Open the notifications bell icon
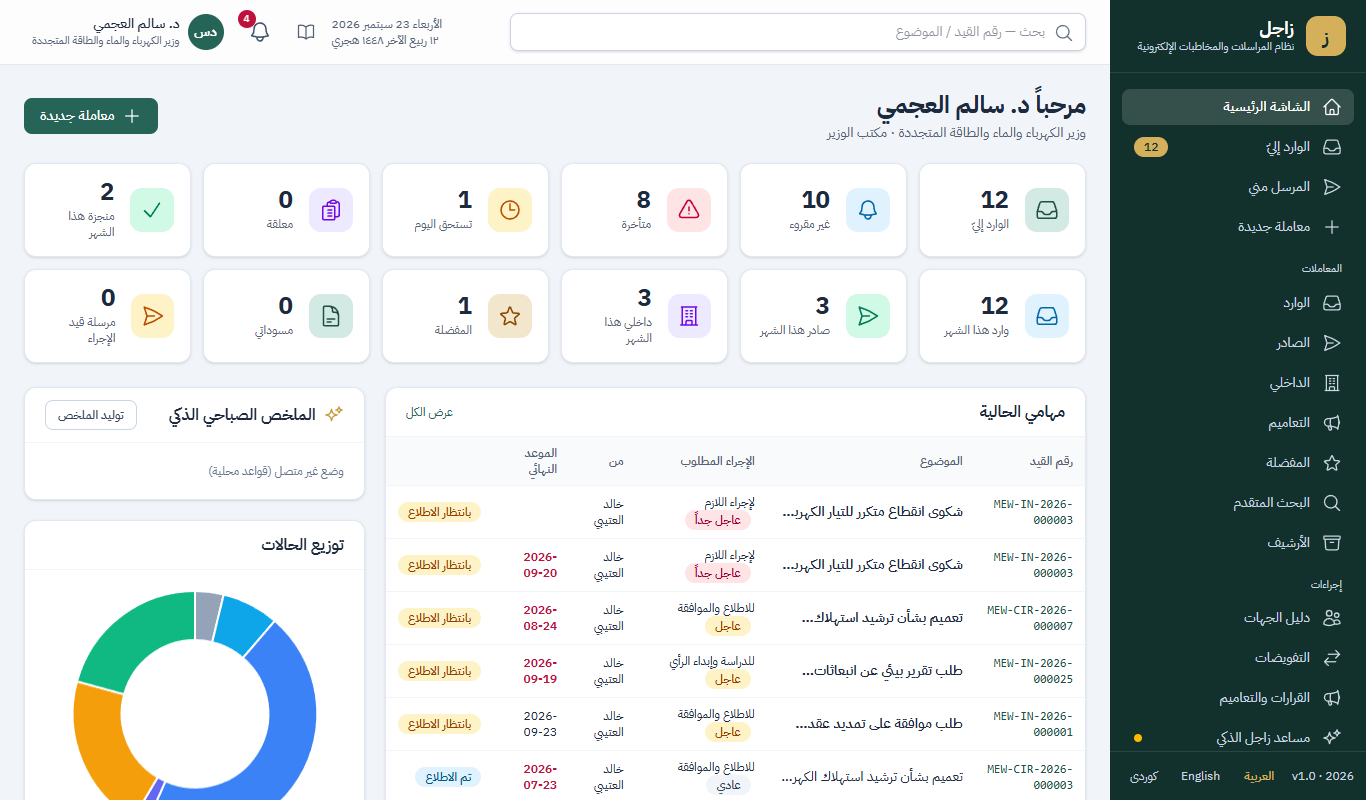This screenshot has height=800, width=1366. 260,32
